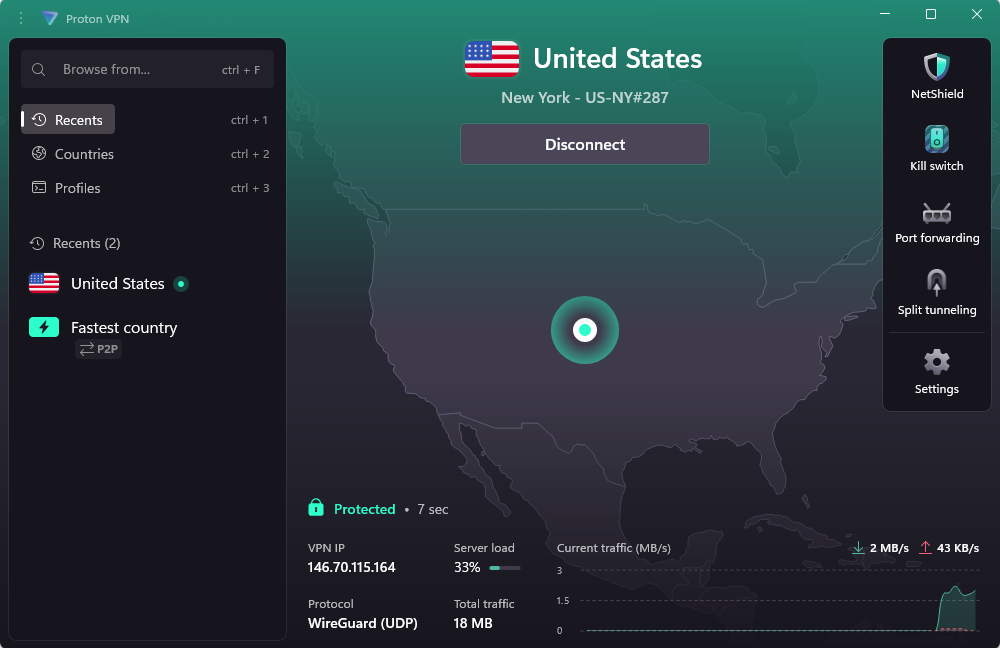Click the Disconnect button
Screen dimensions: 1000x648
click(x=584, y=144)
